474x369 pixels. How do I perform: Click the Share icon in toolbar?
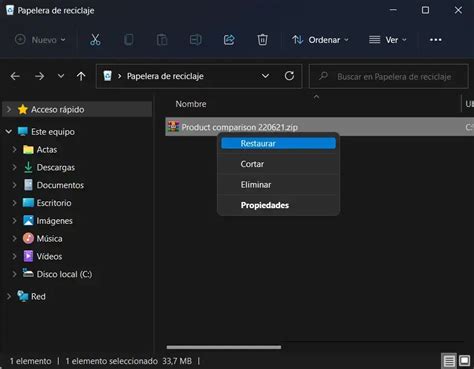click(229, 40)
